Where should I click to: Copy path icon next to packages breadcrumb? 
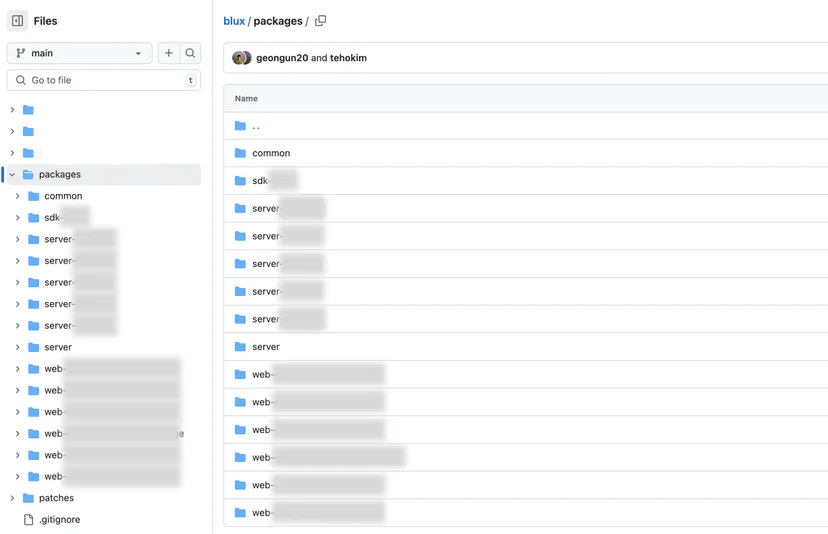321,21
